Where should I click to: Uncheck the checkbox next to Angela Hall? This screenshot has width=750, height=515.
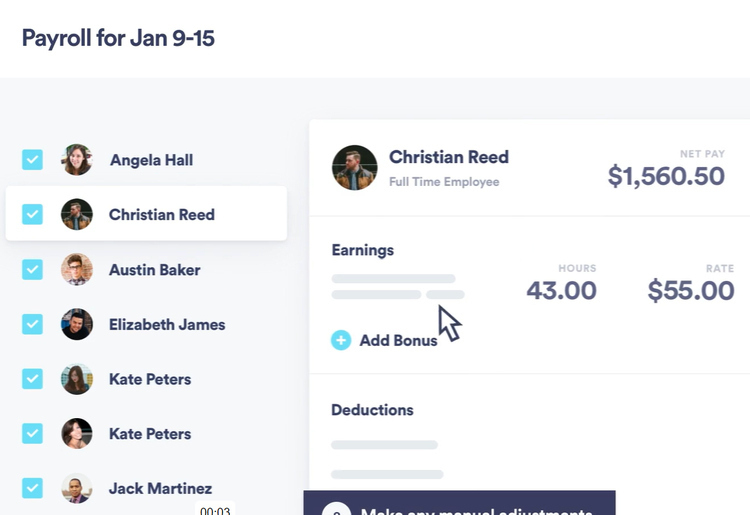pos(33,160)
